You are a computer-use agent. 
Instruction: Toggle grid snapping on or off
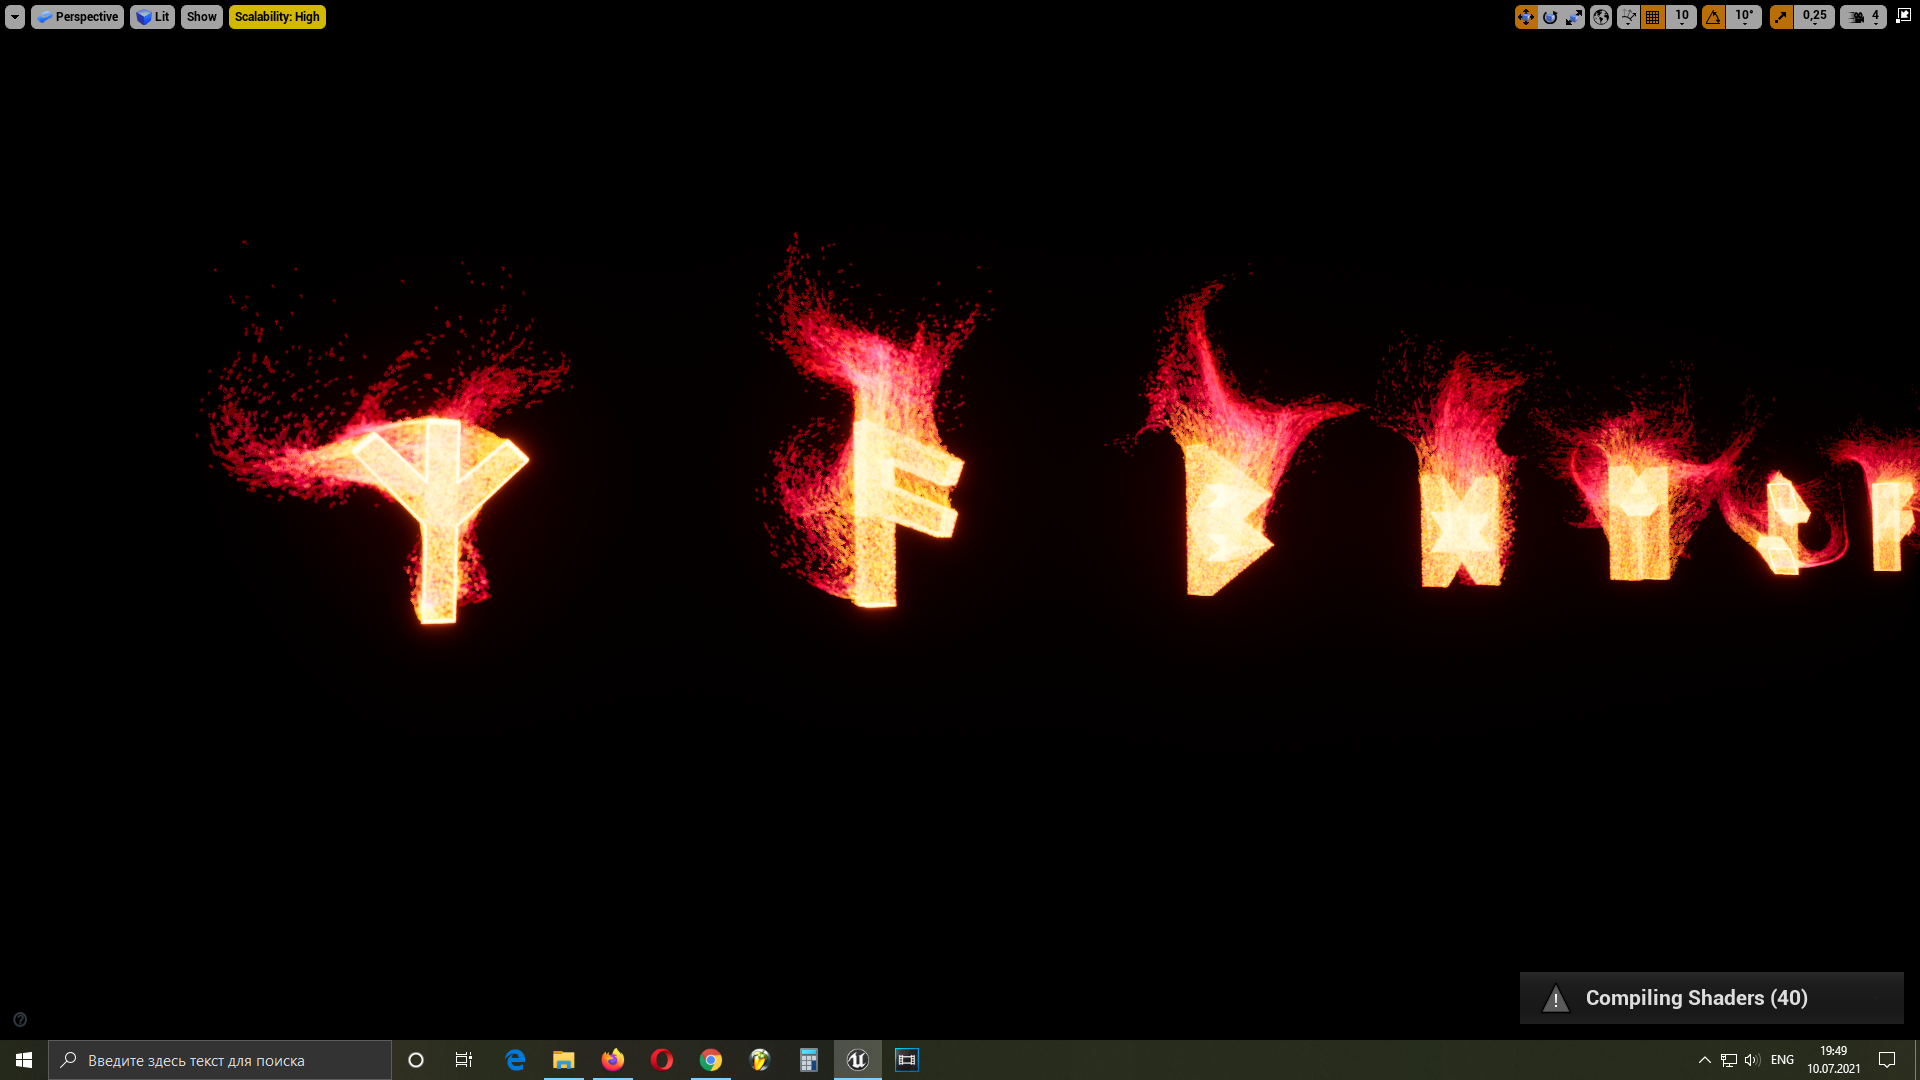point(1653,17)
